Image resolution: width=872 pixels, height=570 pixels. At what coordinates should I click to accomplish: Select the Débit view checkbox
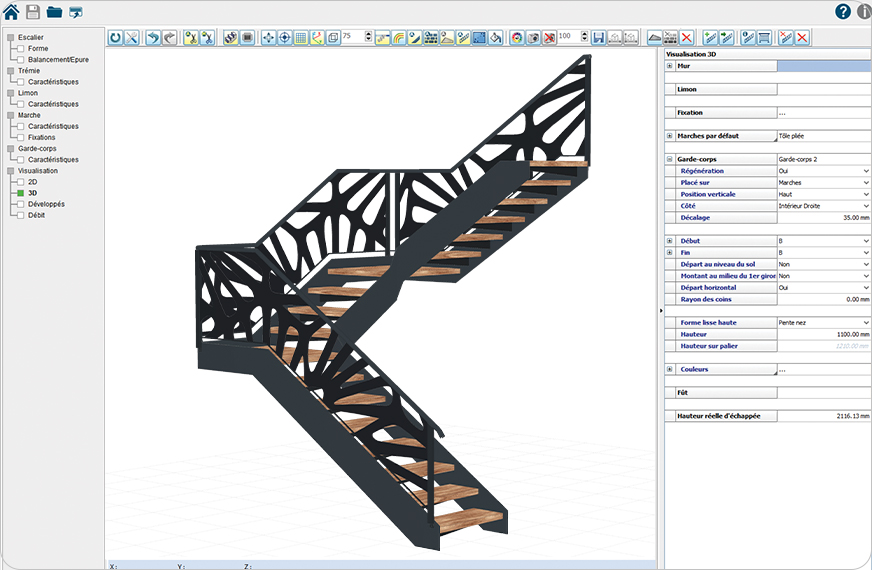20,215
